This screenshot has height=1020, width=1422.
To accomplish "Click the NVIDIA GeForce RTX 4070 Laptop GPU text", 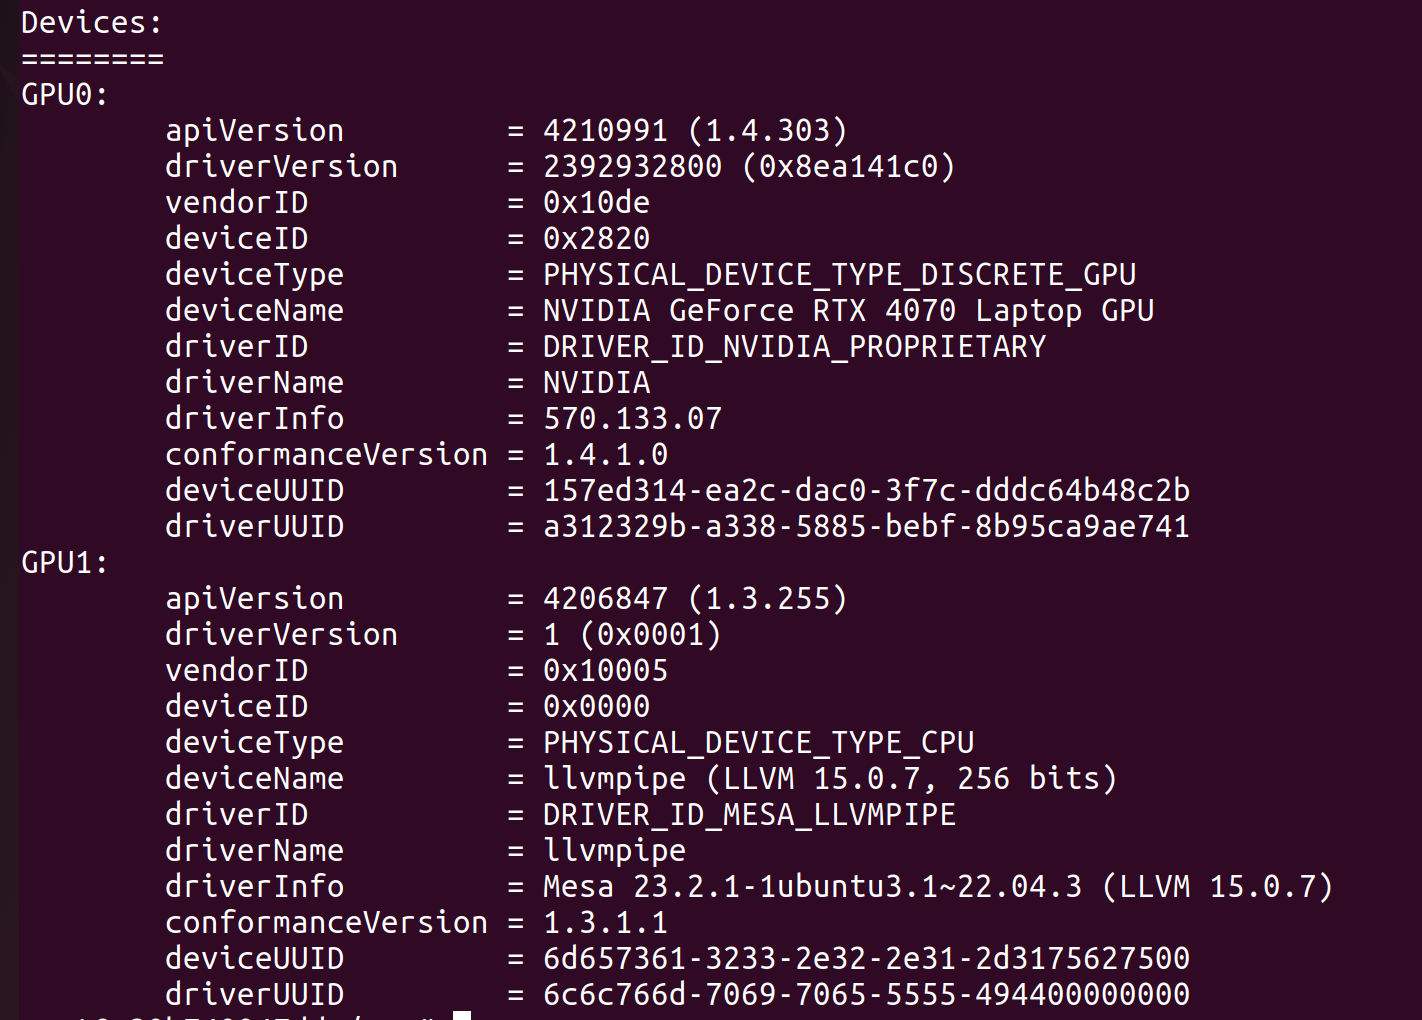I will click(848, 310).
